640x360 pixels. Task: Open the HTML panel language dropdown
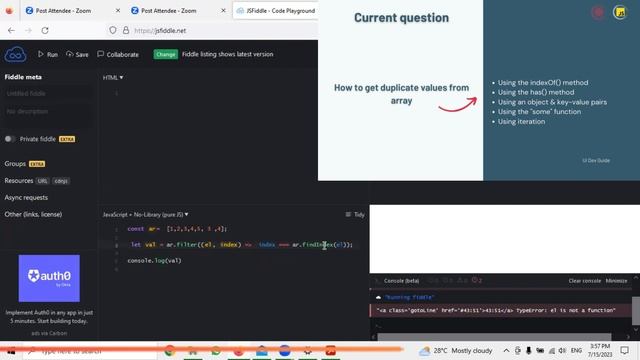(x=113, y=78)
